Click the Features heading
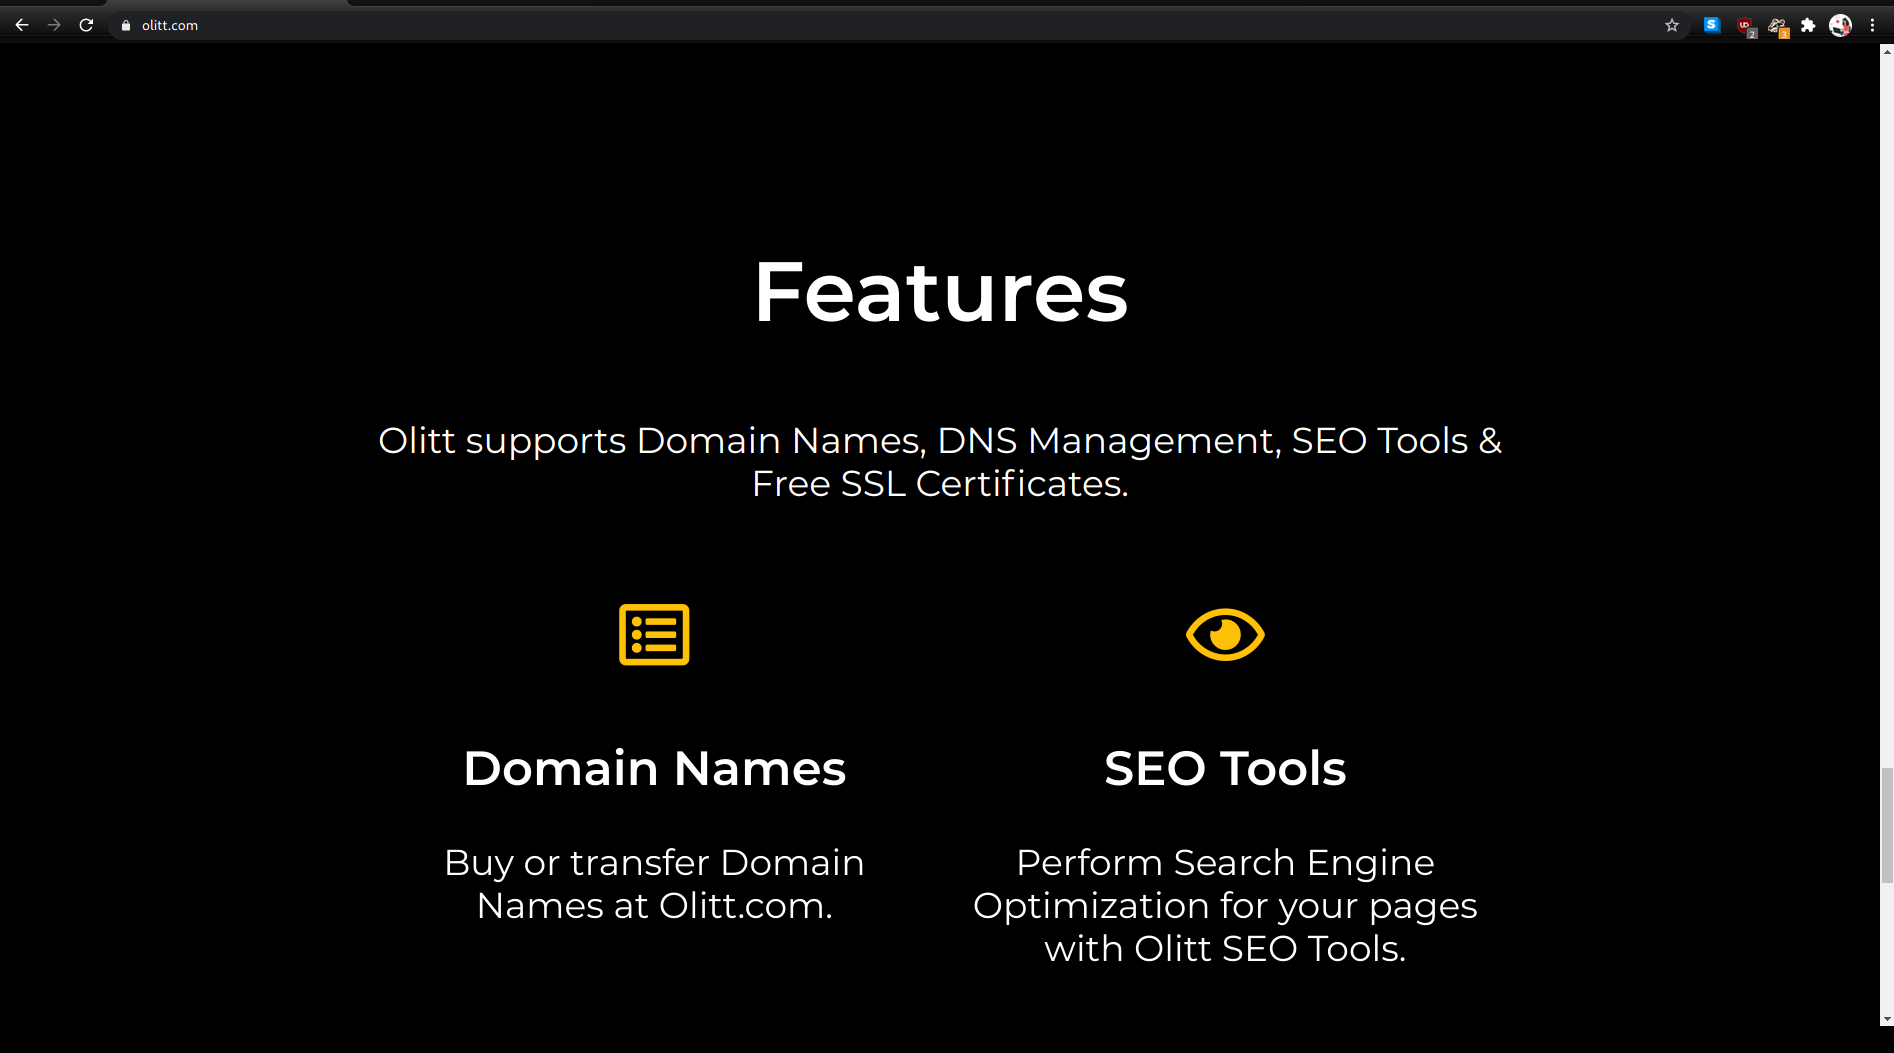The height and width of the screenshot is (1053, 1894). pyautogui.click(x=940, y=292)
